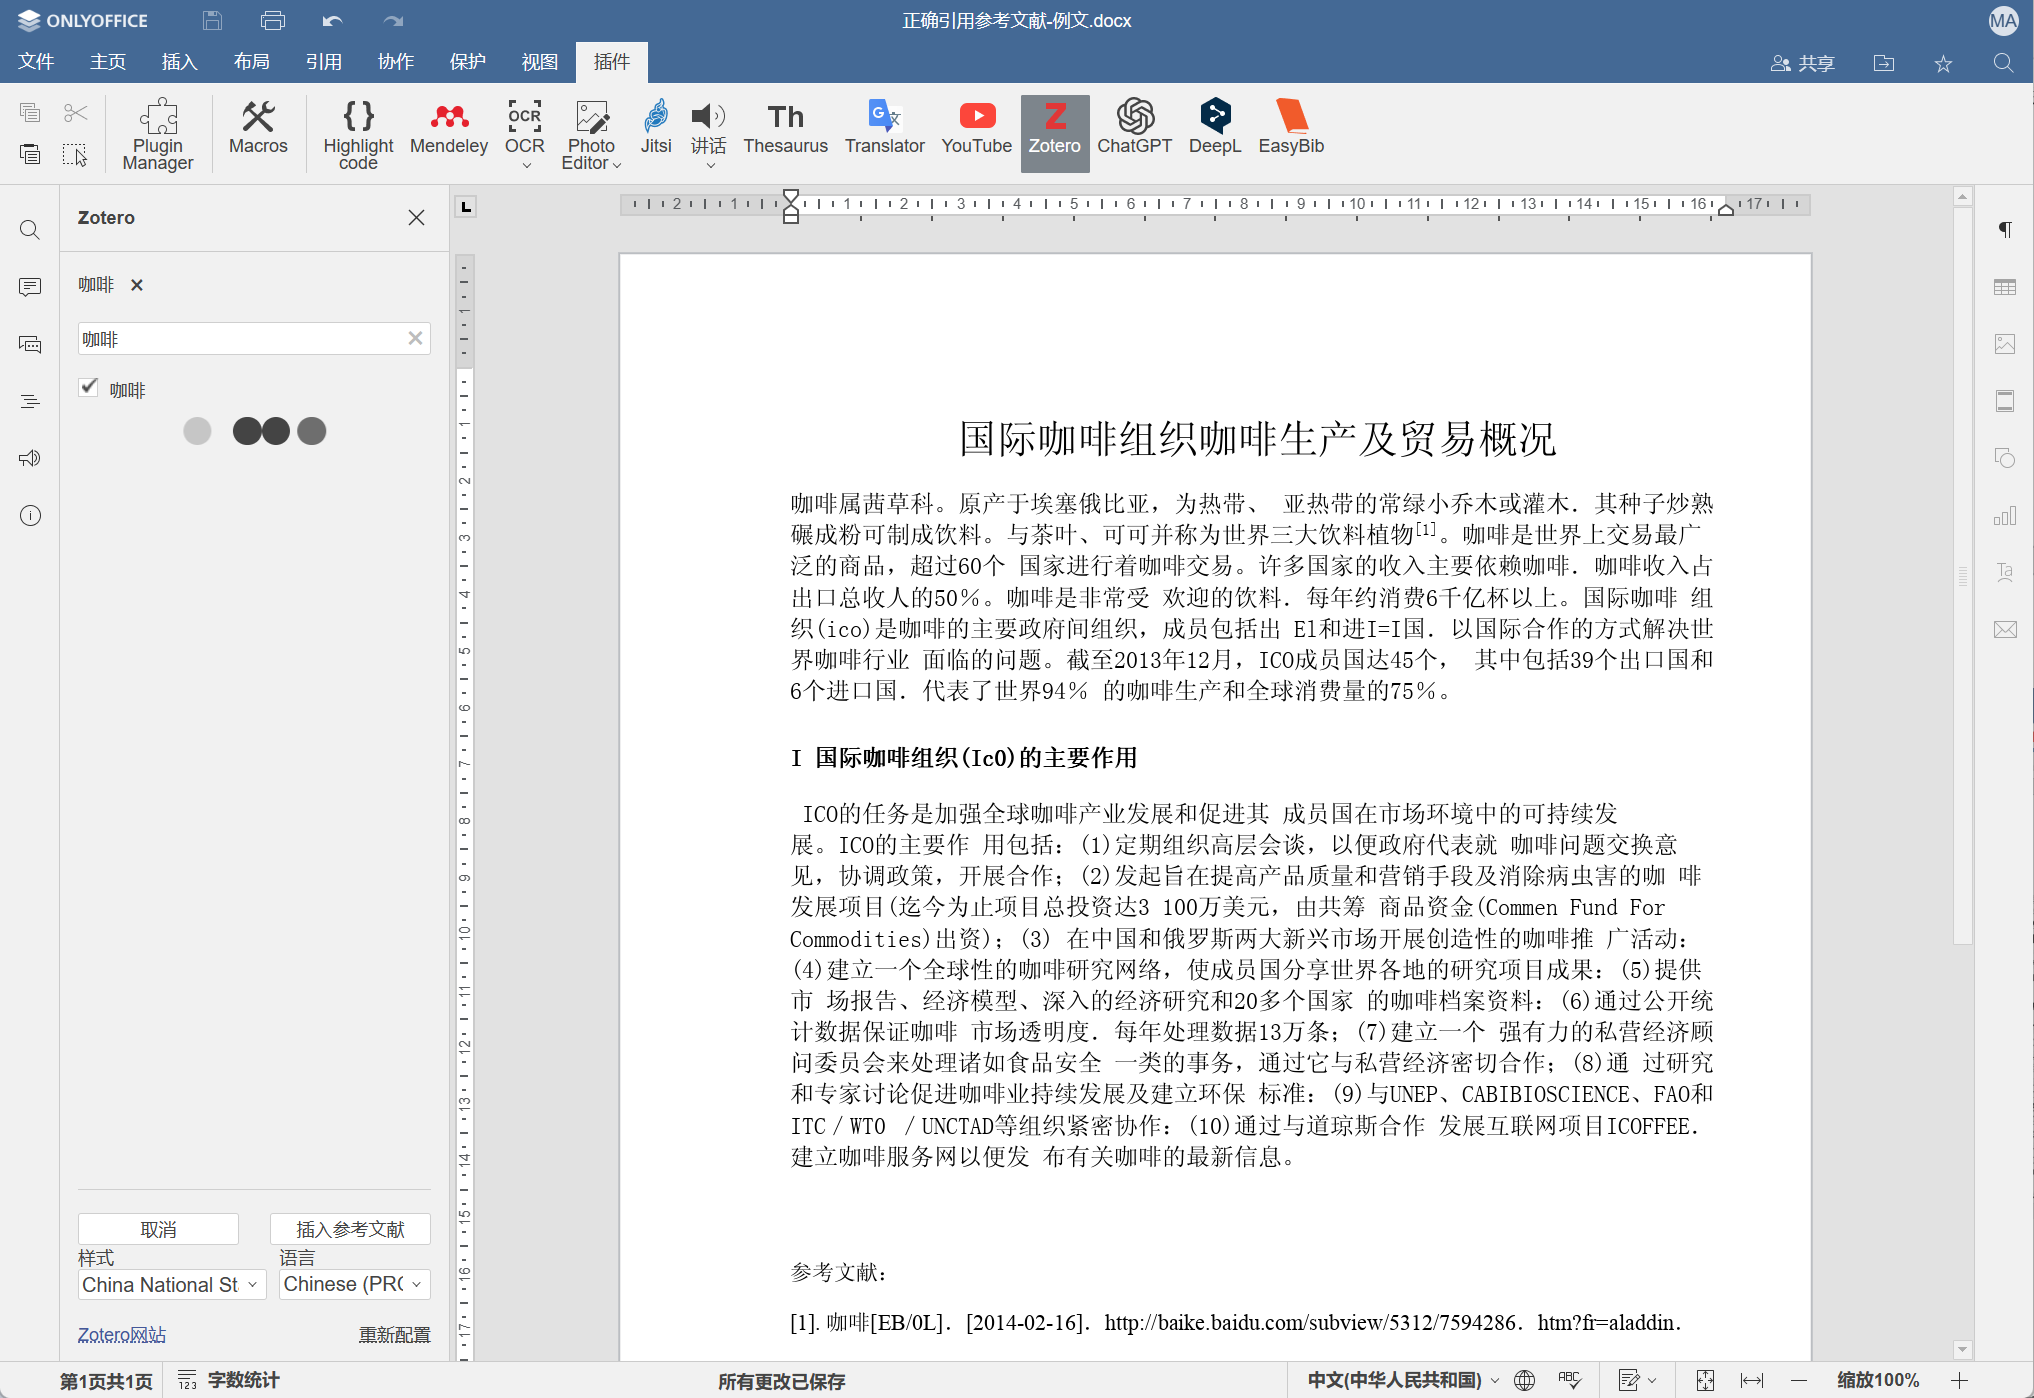Toggle nonprinting characters paragraph mark
2034x1398 pixels.
coord(2005,230)
